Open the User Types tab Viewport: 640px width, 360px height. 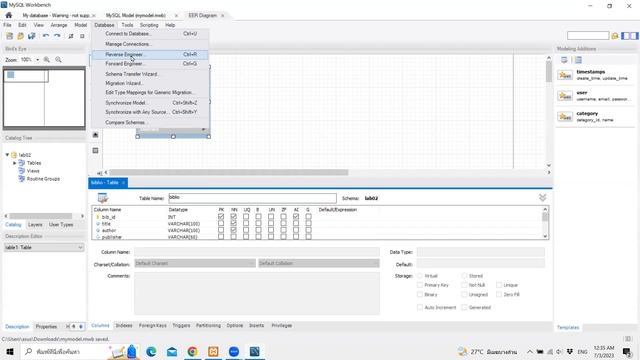pos(61,224)
